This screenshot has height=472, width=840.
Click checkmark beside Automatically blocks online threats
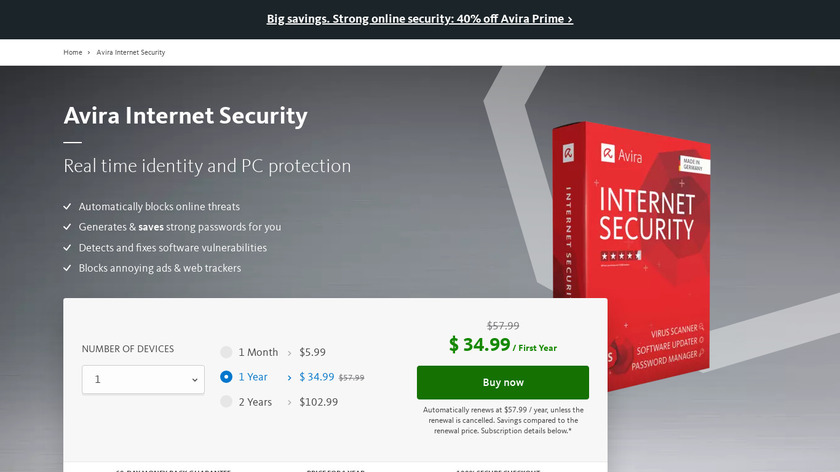(x=67, y=207)
